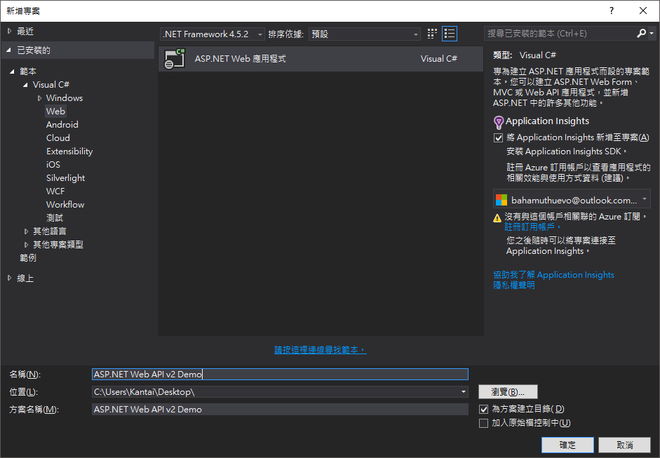Enable add to source control checkbox

click(x=484, y=423)
